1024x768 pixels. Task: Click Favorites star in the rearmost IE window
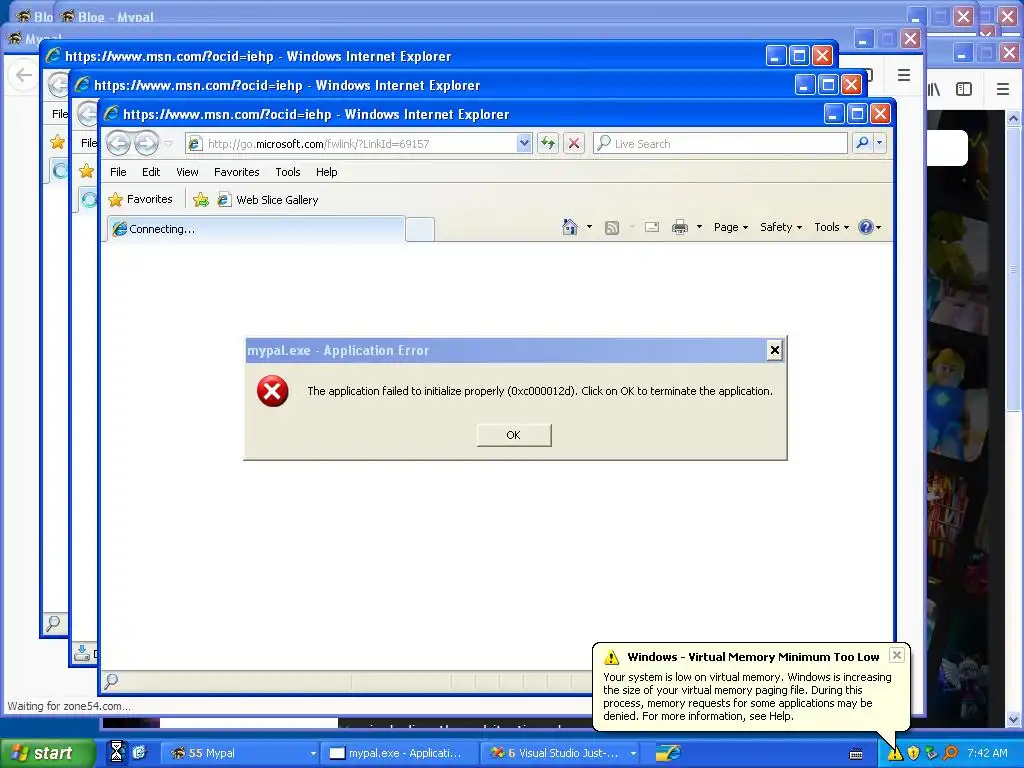click(57, 142)
